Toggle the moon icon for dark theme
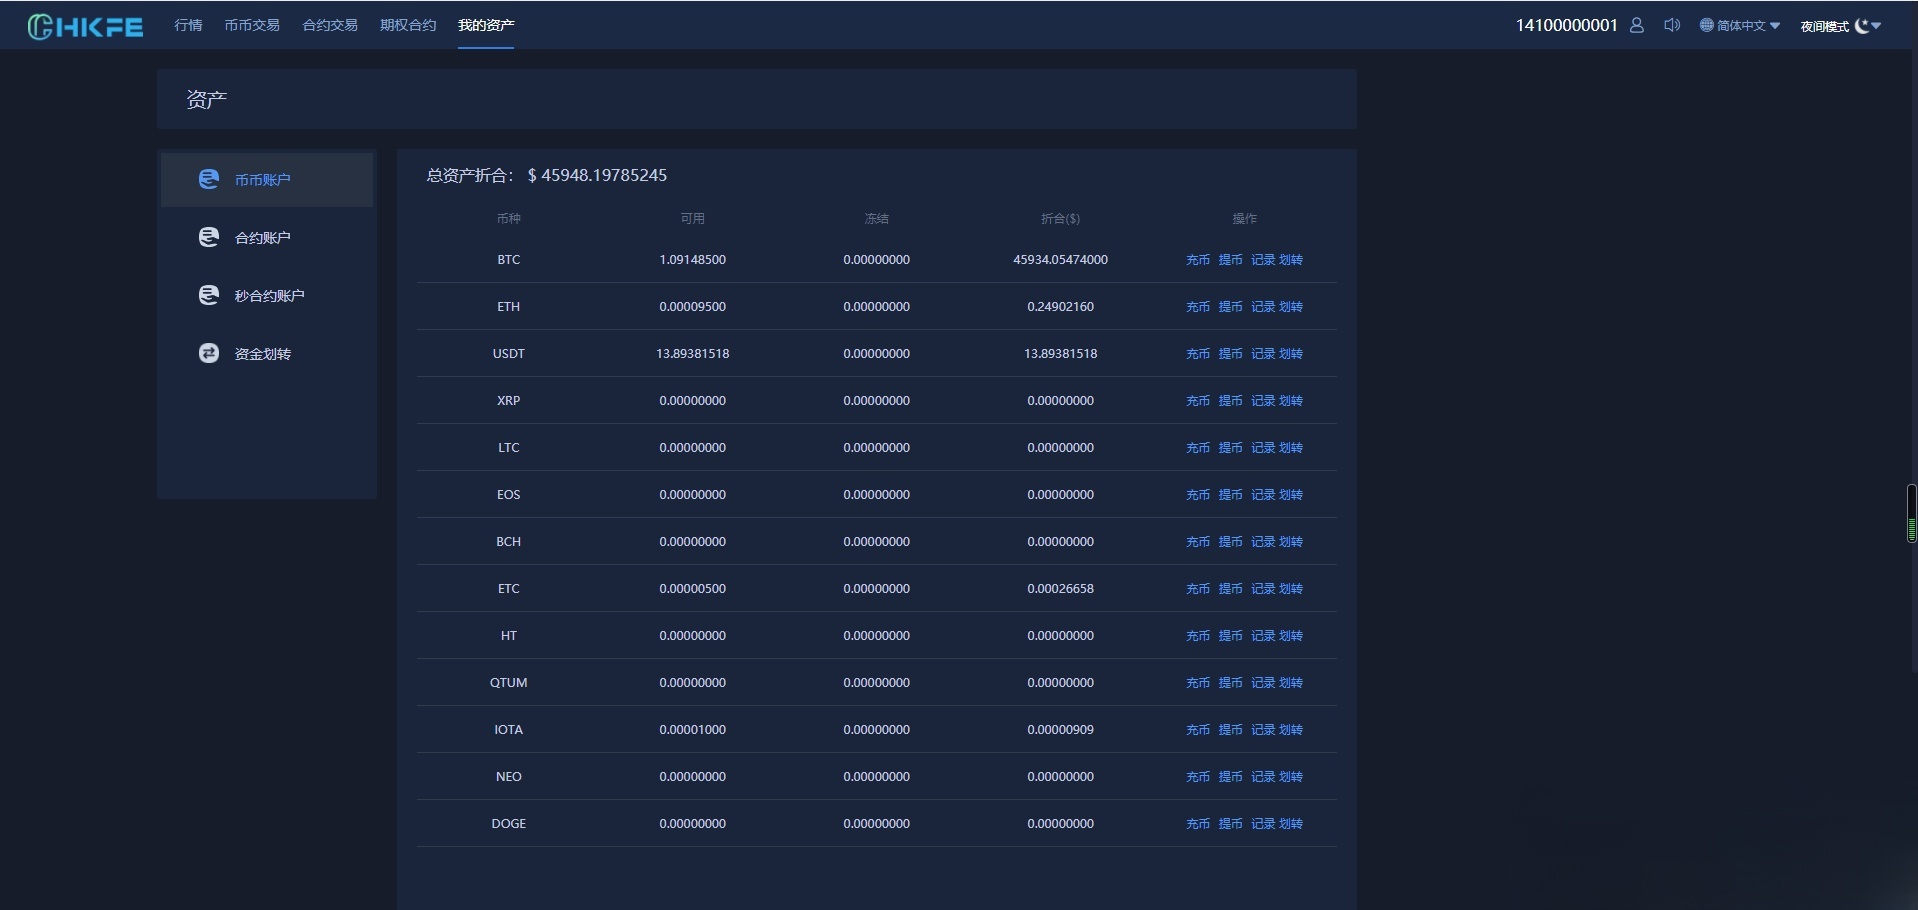The image size is (1918, 910). (x=1860, y=25)
